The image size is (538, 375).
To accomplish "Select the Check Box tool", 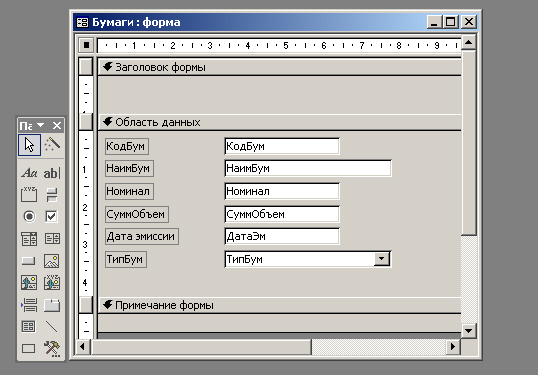I will coord(52,216).
